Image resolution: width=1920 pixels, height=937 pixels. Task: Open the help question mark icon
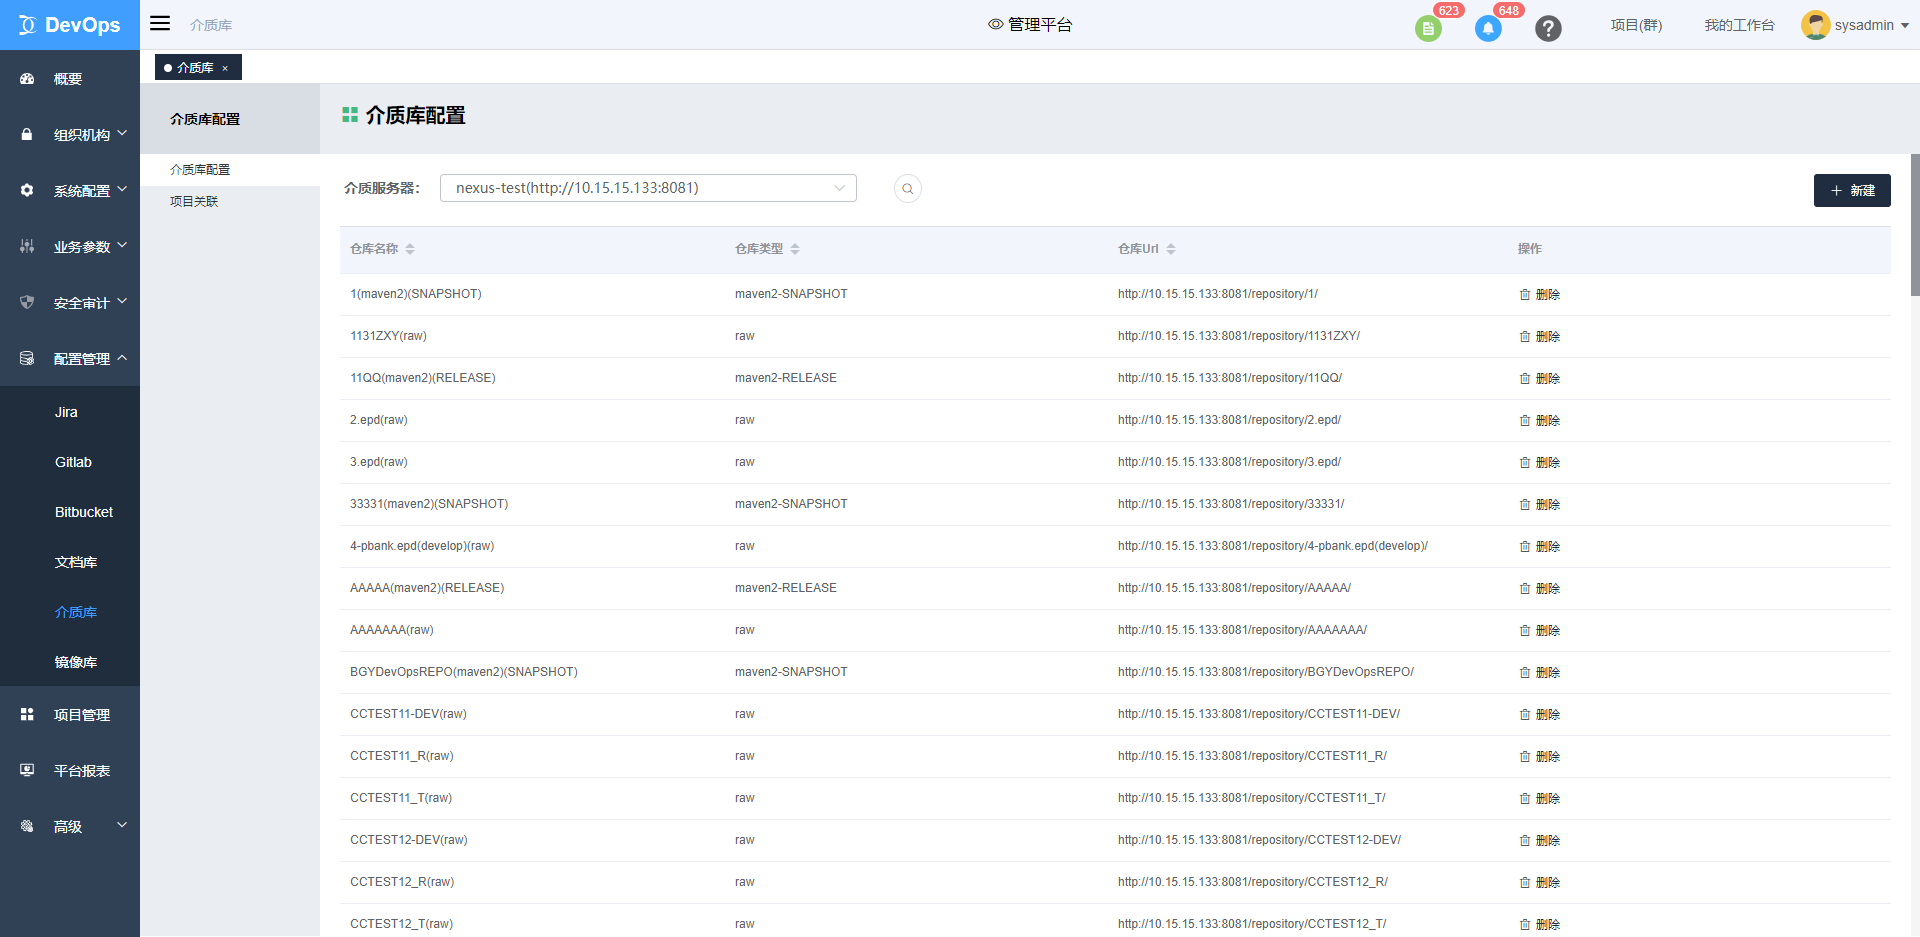[1548, 29]
